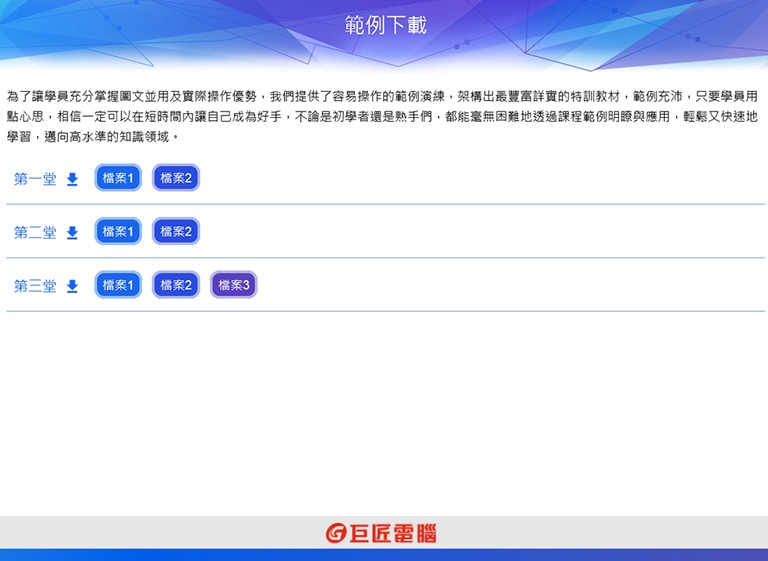Screen dimensions: 768x561
Task: Open 檔案1 in the 第二堂 row
Action: (118, 231)
